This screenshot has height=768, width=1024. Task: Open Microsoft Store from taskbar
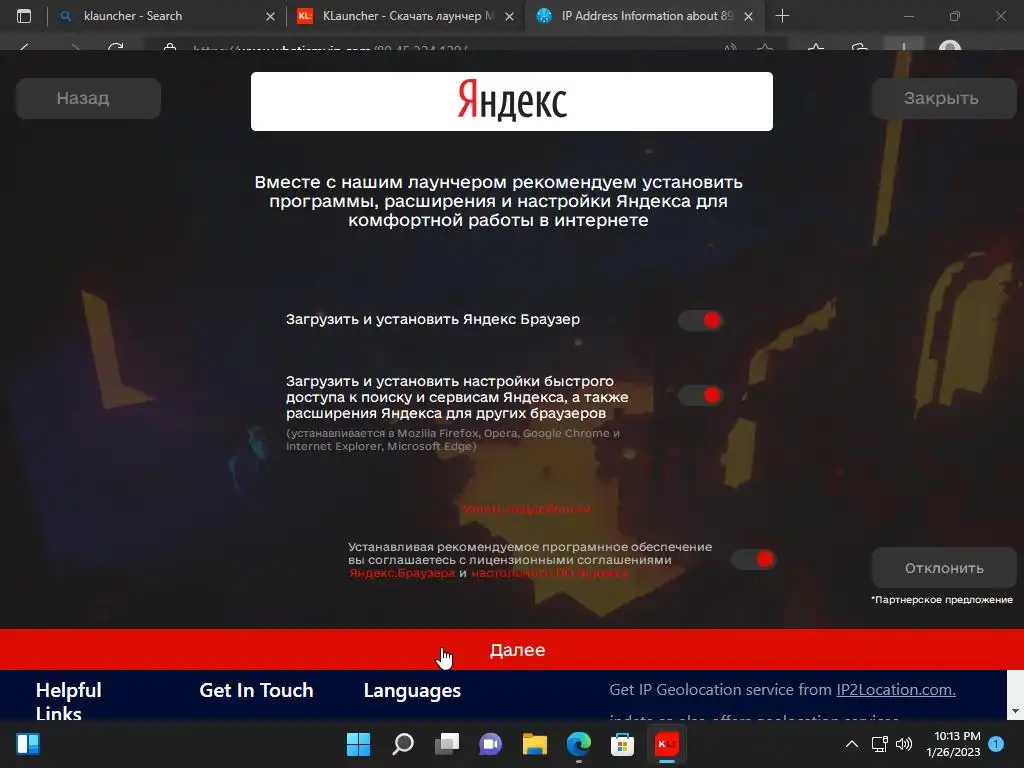(x=622, y=744)
